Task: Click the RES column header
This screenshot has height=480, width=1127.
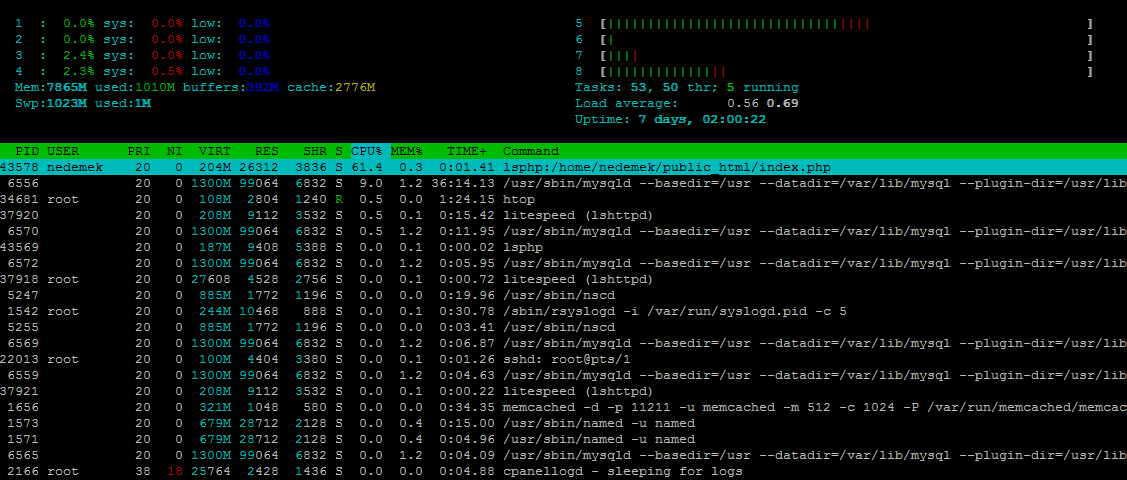Action: coord(267,151)
